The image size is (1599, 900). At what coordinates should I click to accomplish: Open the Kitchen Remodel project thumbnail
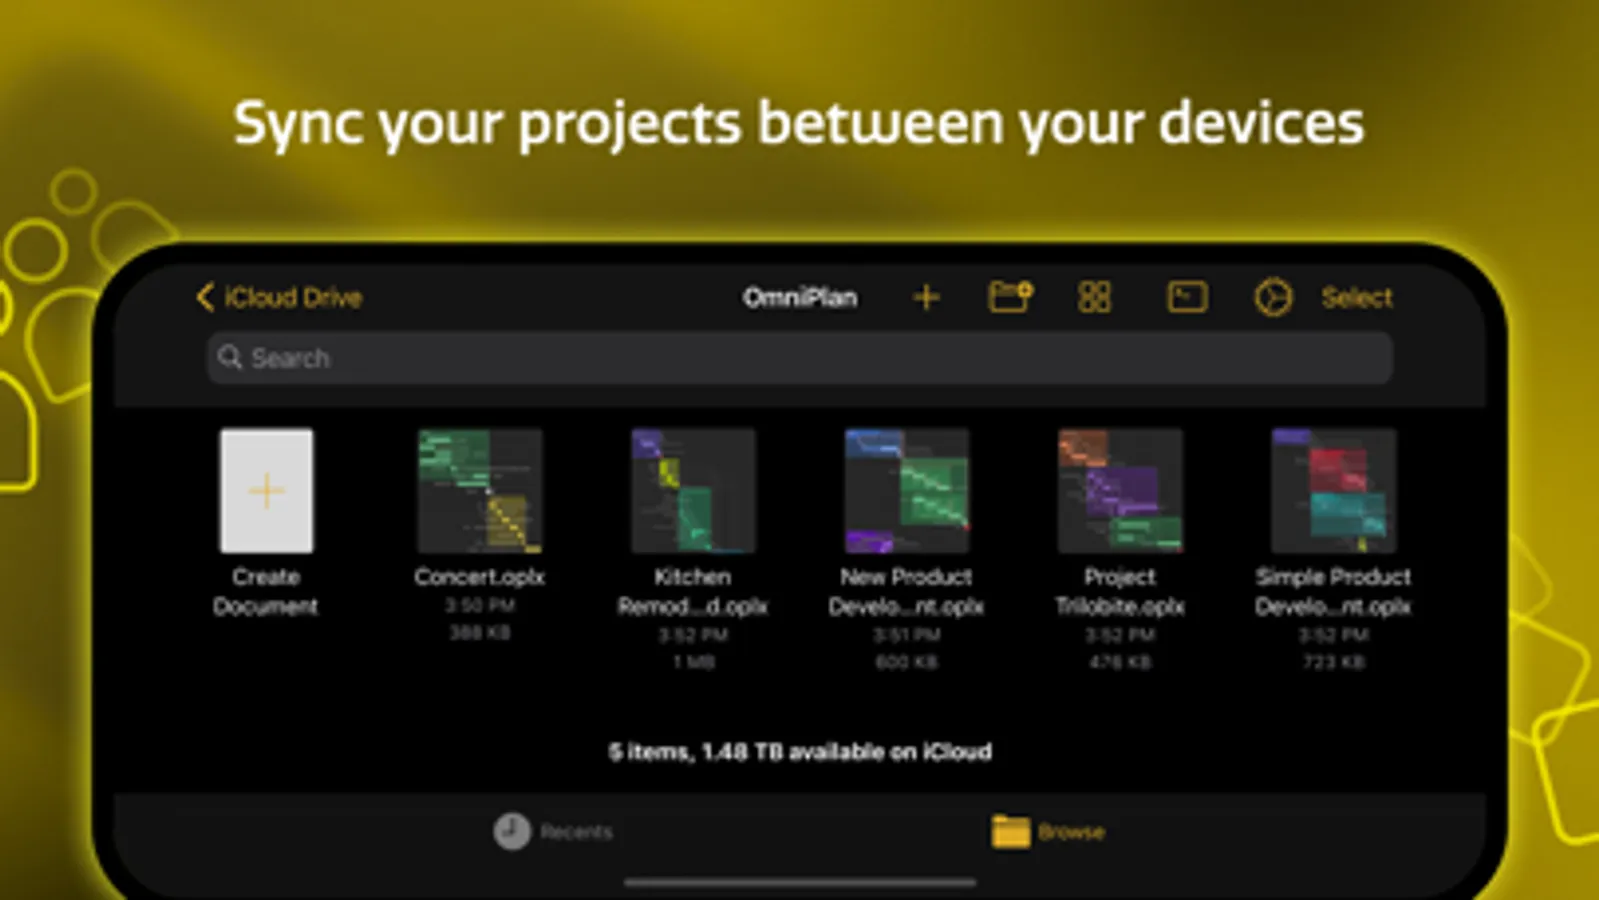[693, 491]
